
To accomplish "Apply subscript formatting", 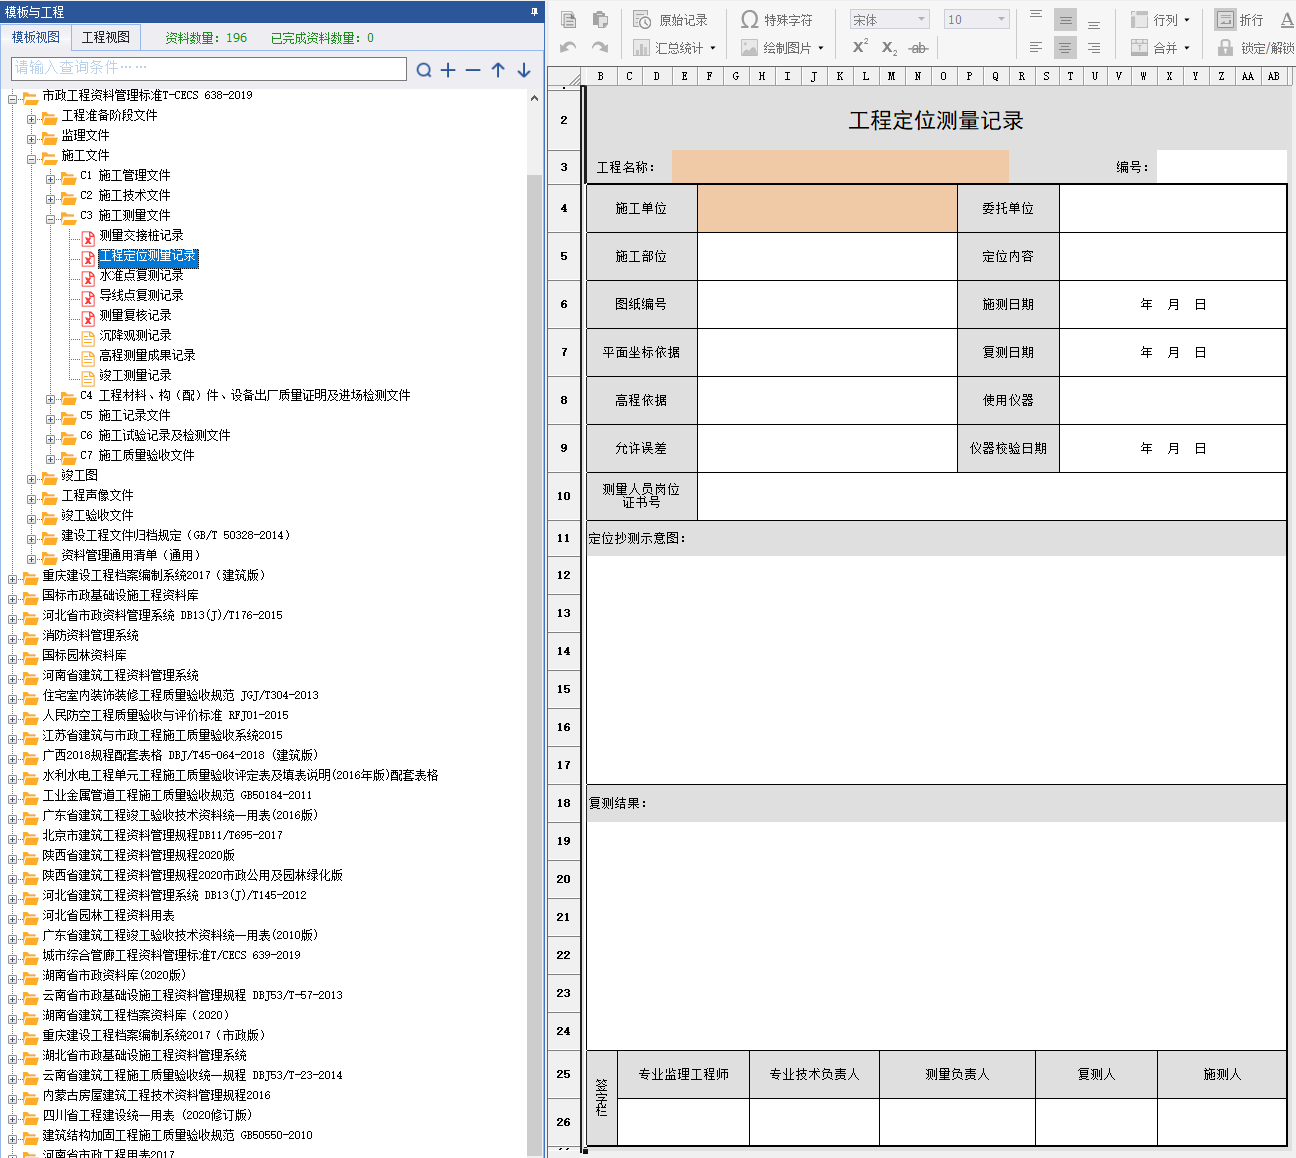I will coord(889,47).
